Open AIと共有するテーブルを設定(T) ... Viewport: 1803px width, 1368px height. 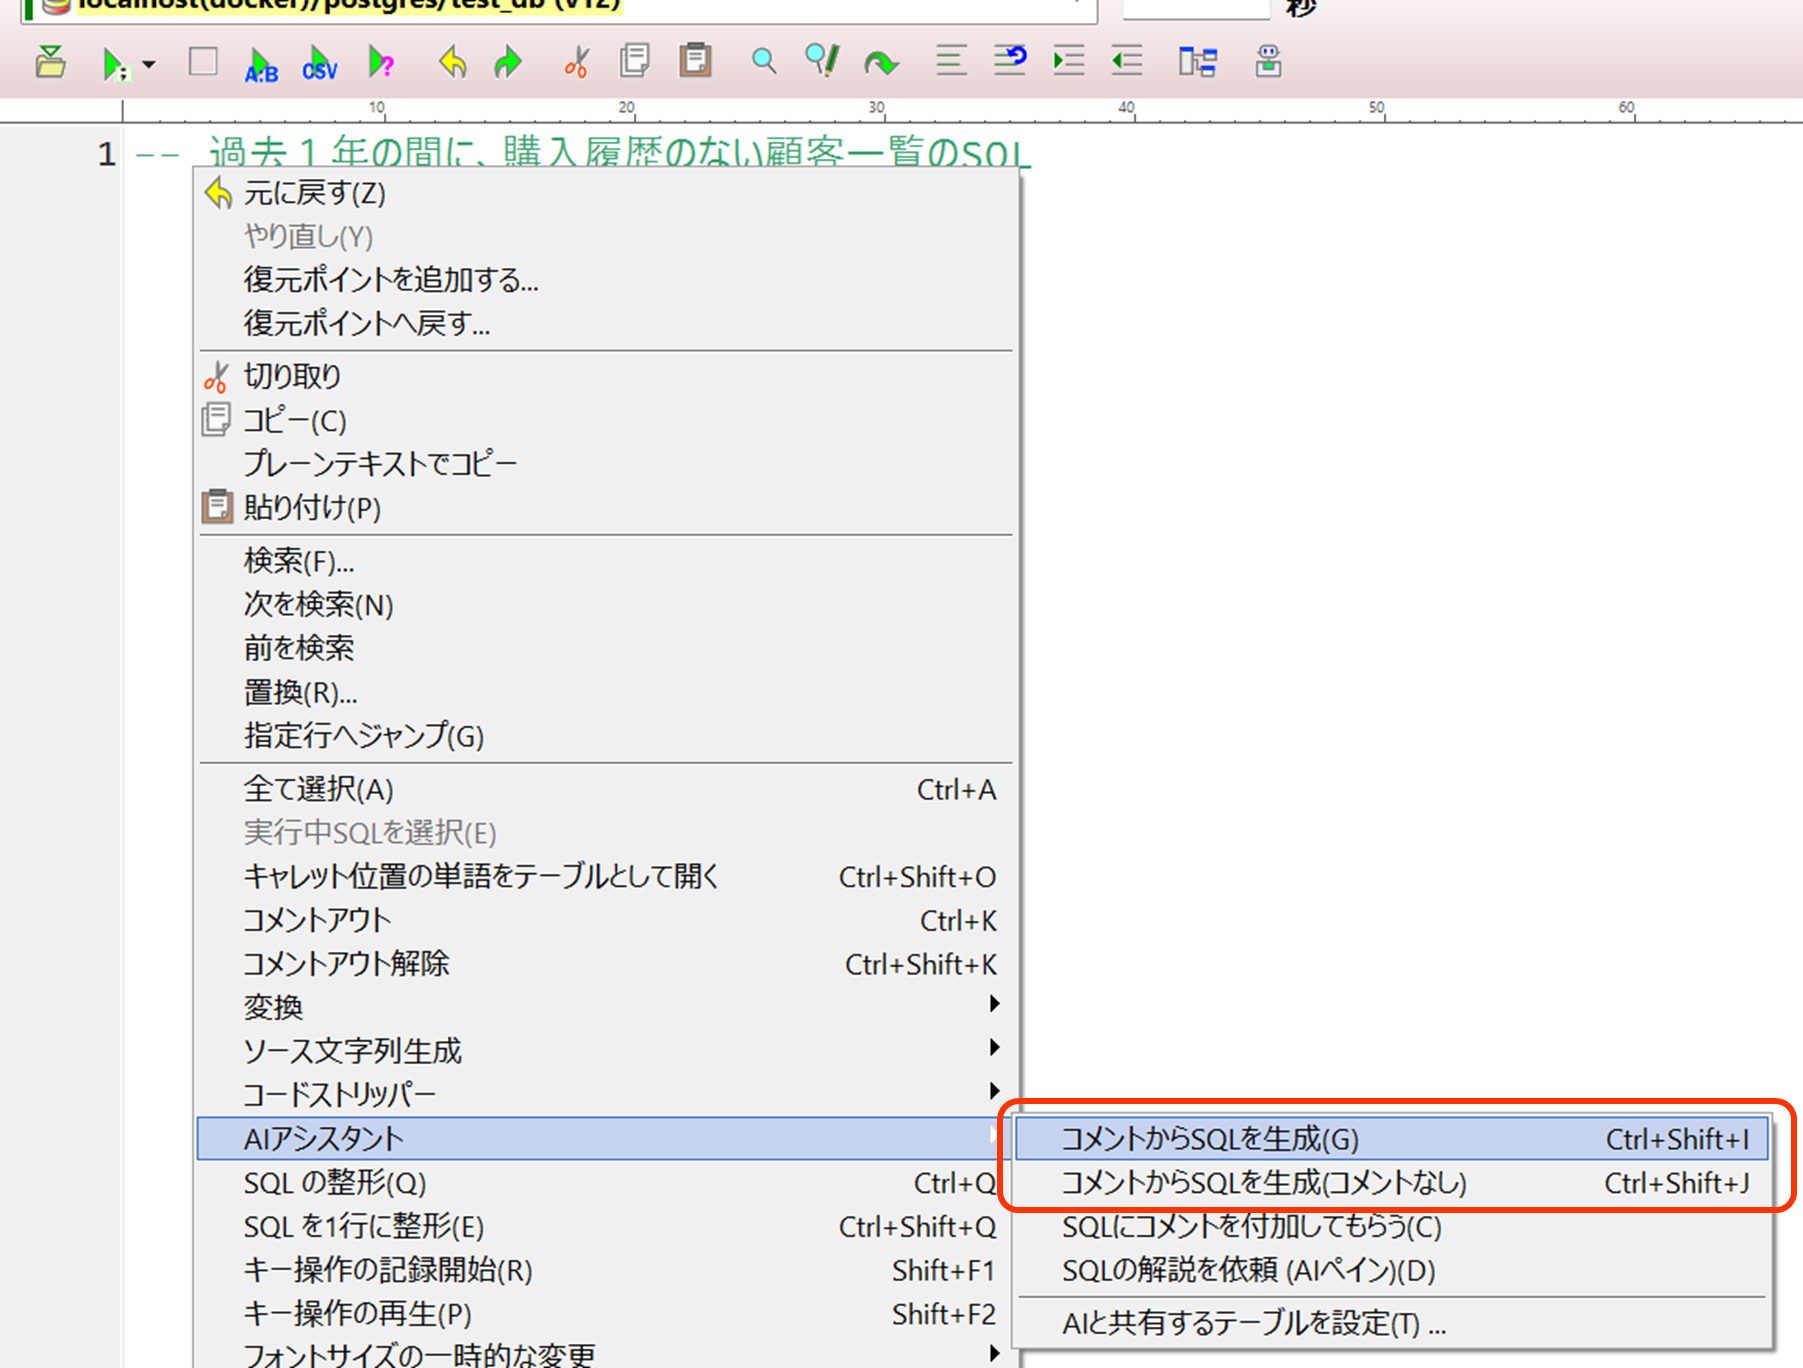[x=1392, y=1324]
